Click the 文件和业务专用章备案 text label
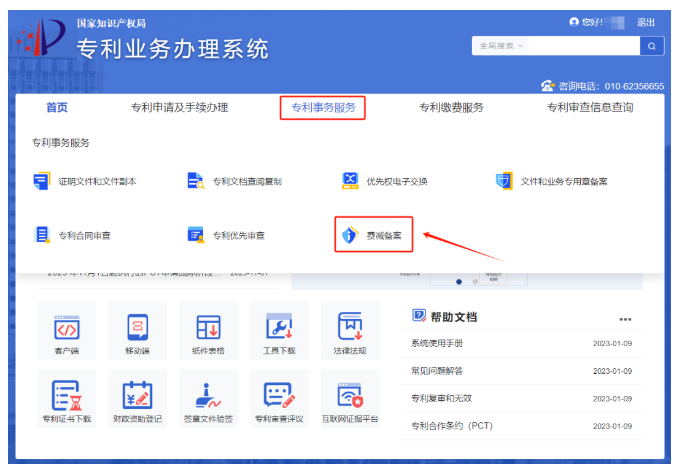This screenshot has width=677, height=470. 564,181
